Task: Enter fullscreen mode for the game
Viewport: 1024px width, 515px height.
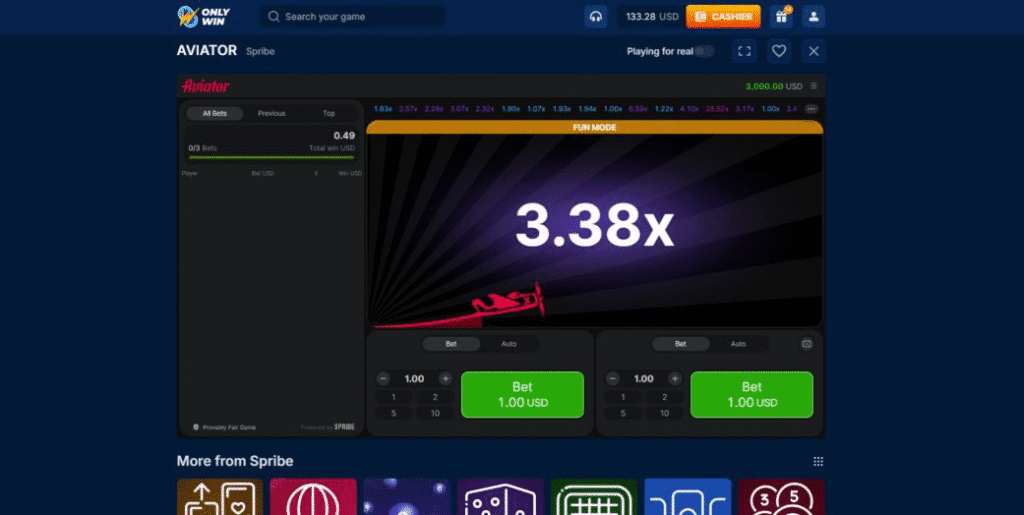Action: tap(743, 51)
